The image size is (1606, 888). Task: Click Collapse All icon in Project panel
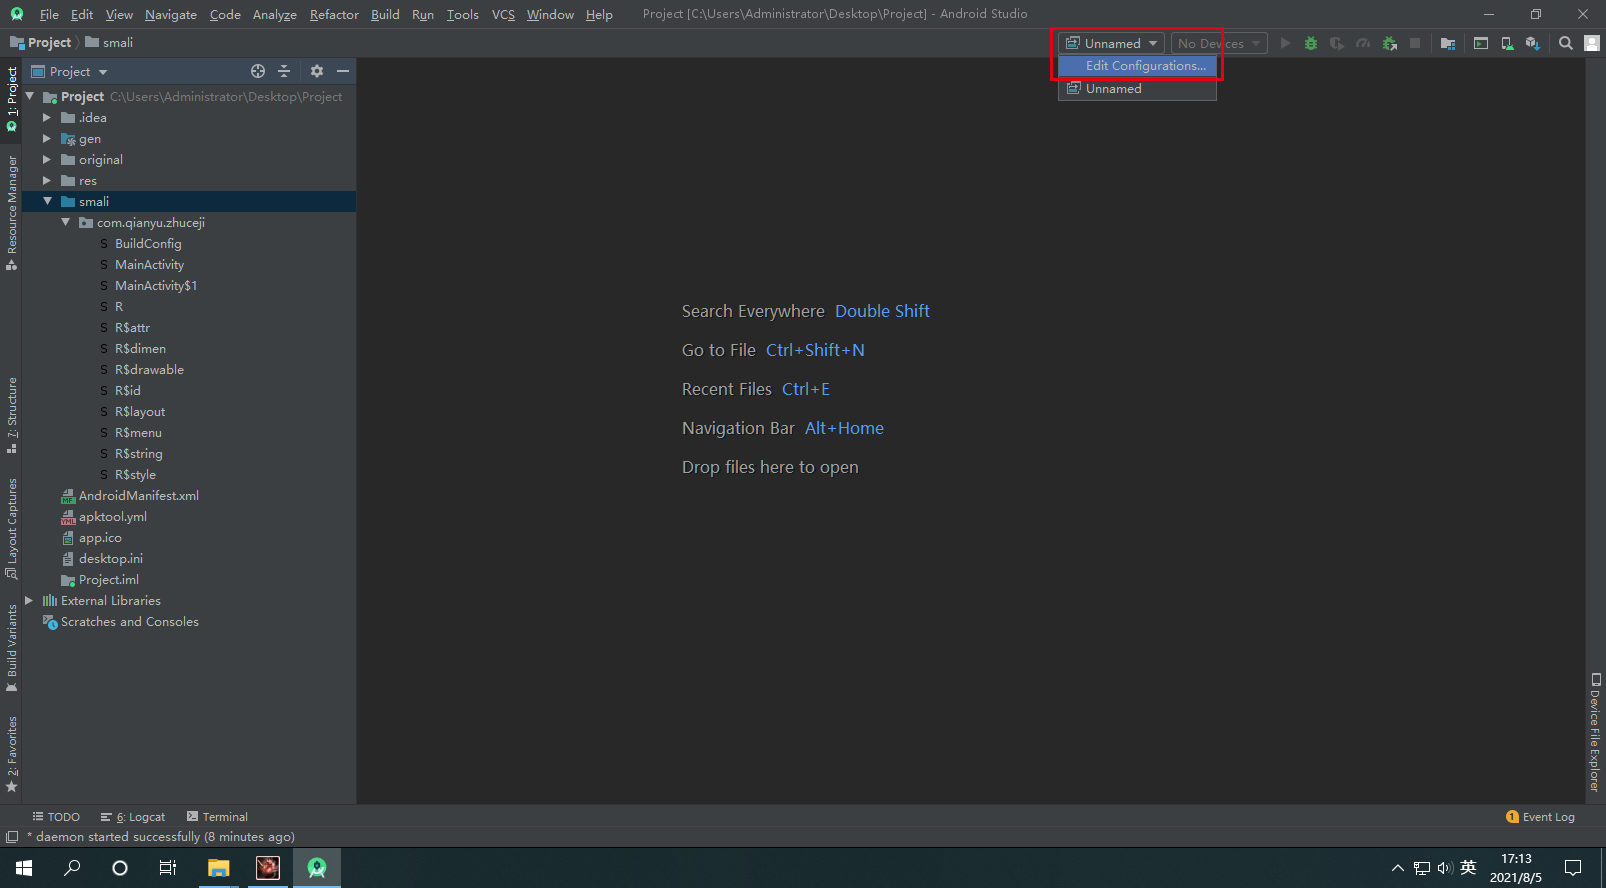(284, 71)
